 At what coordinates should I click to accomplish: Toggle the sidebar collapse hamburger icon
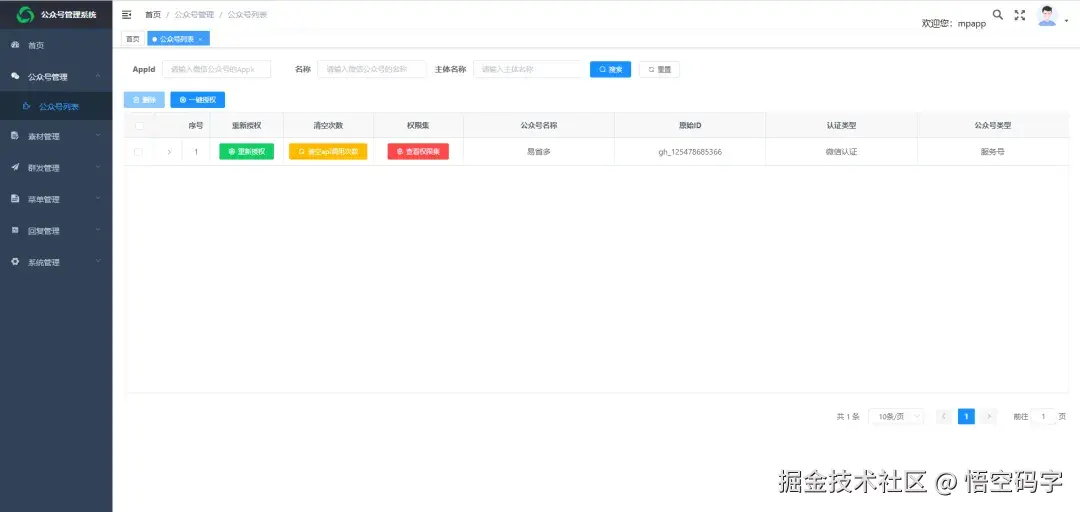[127, 14]
